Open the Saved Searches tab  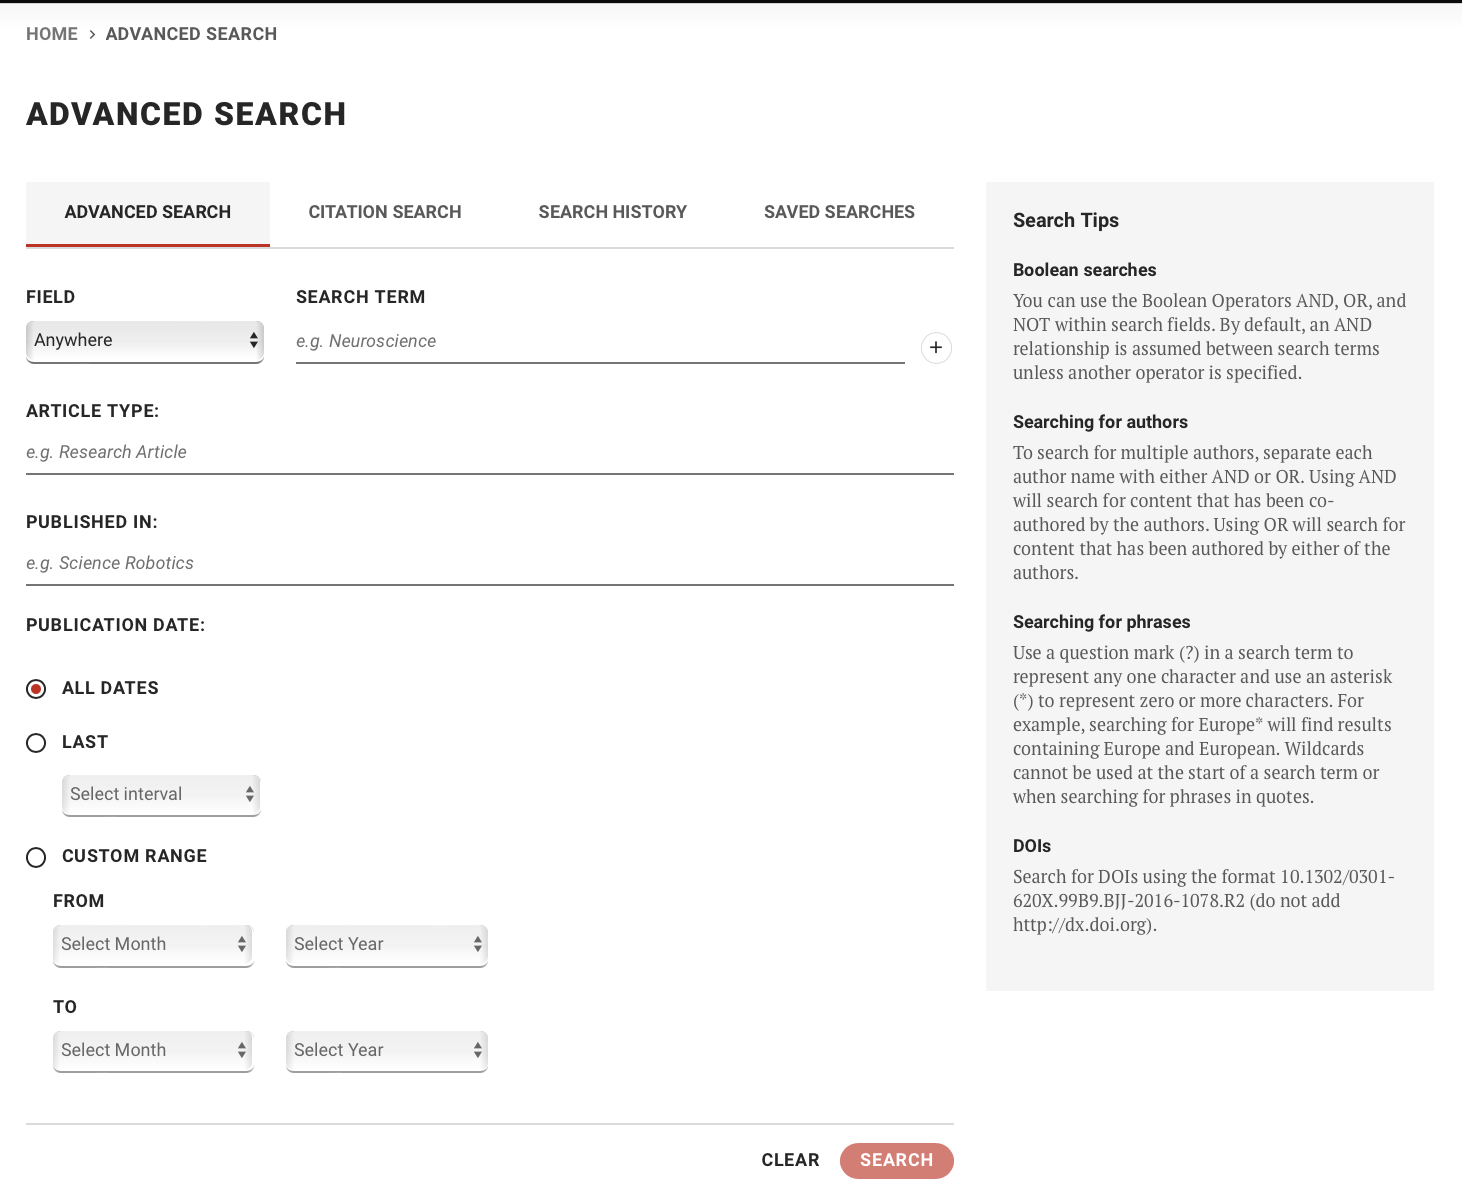pos(840,213)
